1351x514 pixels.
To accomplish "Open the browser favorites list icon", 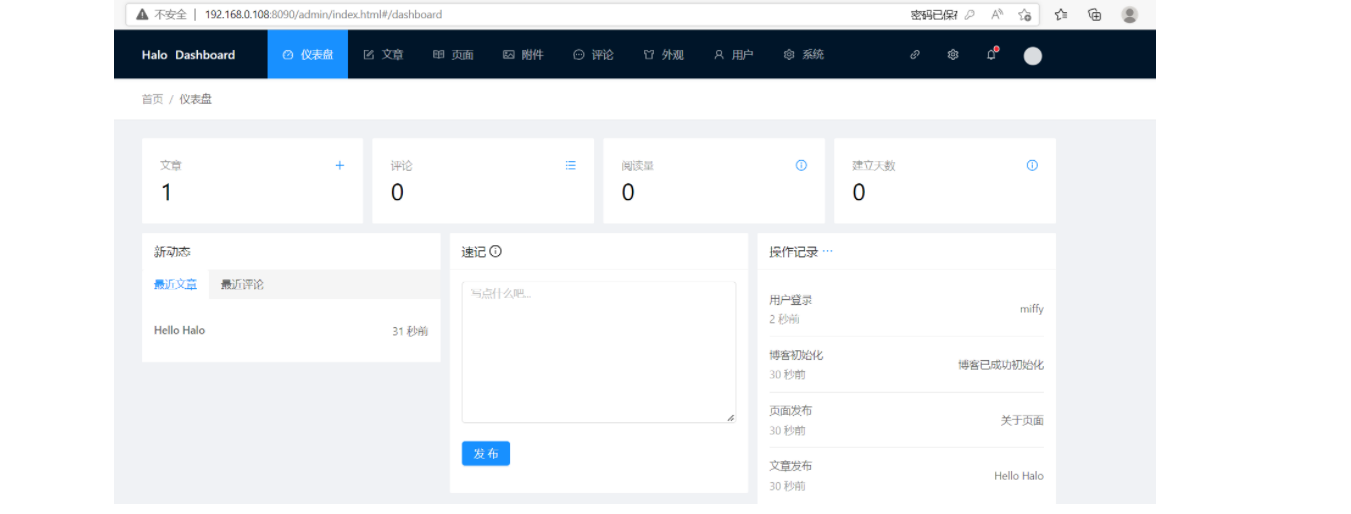I will point(1061,15).
